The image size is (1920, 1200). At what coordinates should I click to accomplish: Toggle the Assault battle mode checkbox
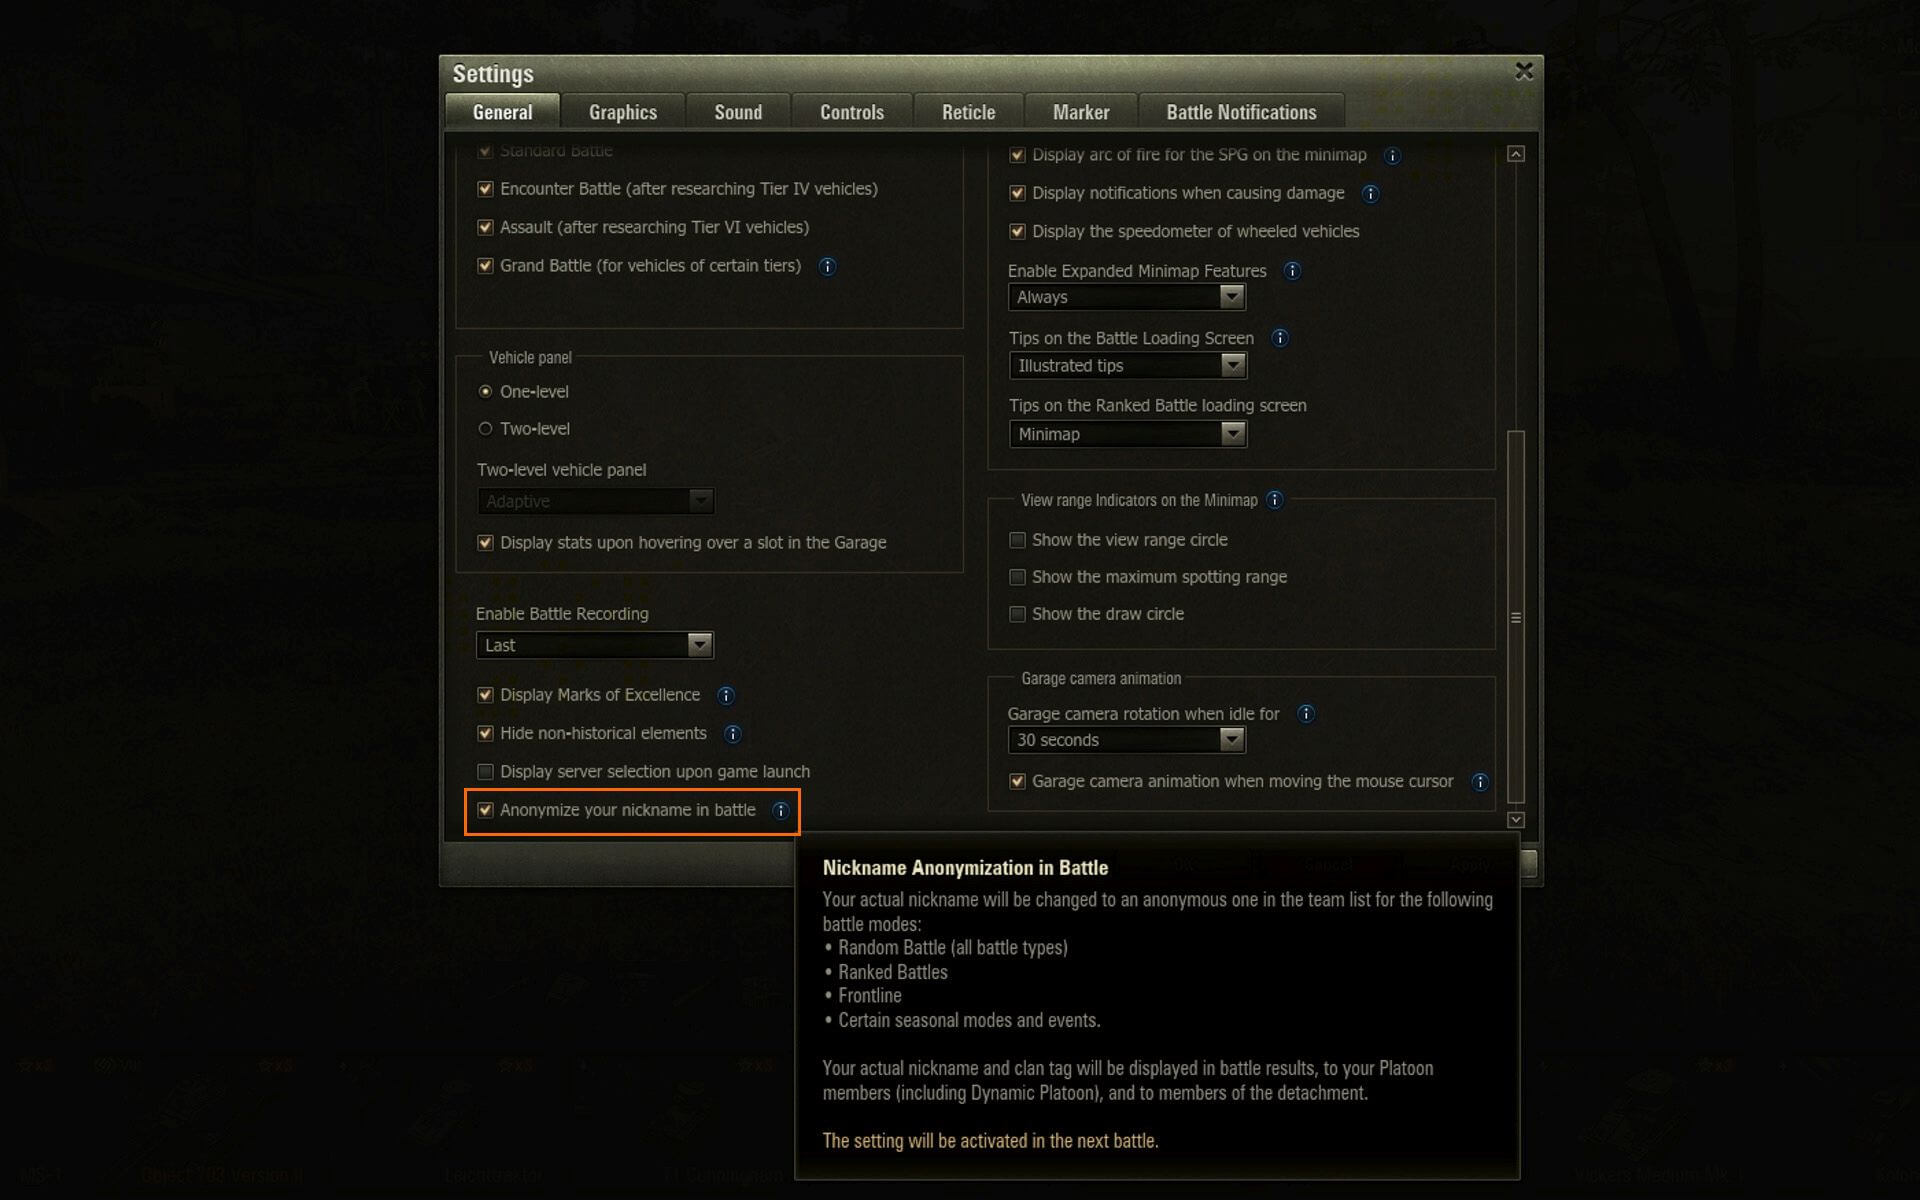tap(488, 227)
